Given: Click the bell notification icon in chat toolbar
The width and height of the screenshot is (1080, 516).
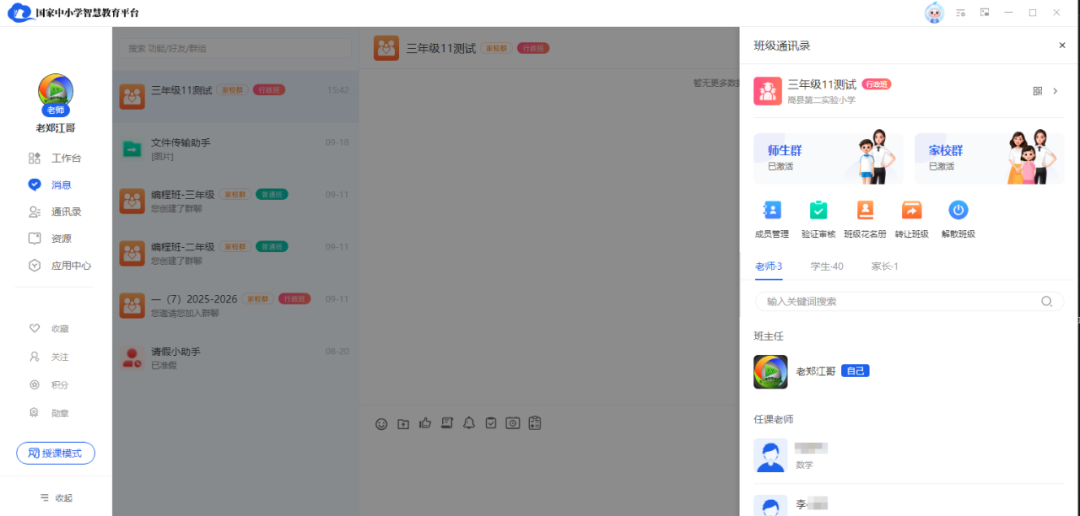Looking at the screenshot, I should pos(468,423).
